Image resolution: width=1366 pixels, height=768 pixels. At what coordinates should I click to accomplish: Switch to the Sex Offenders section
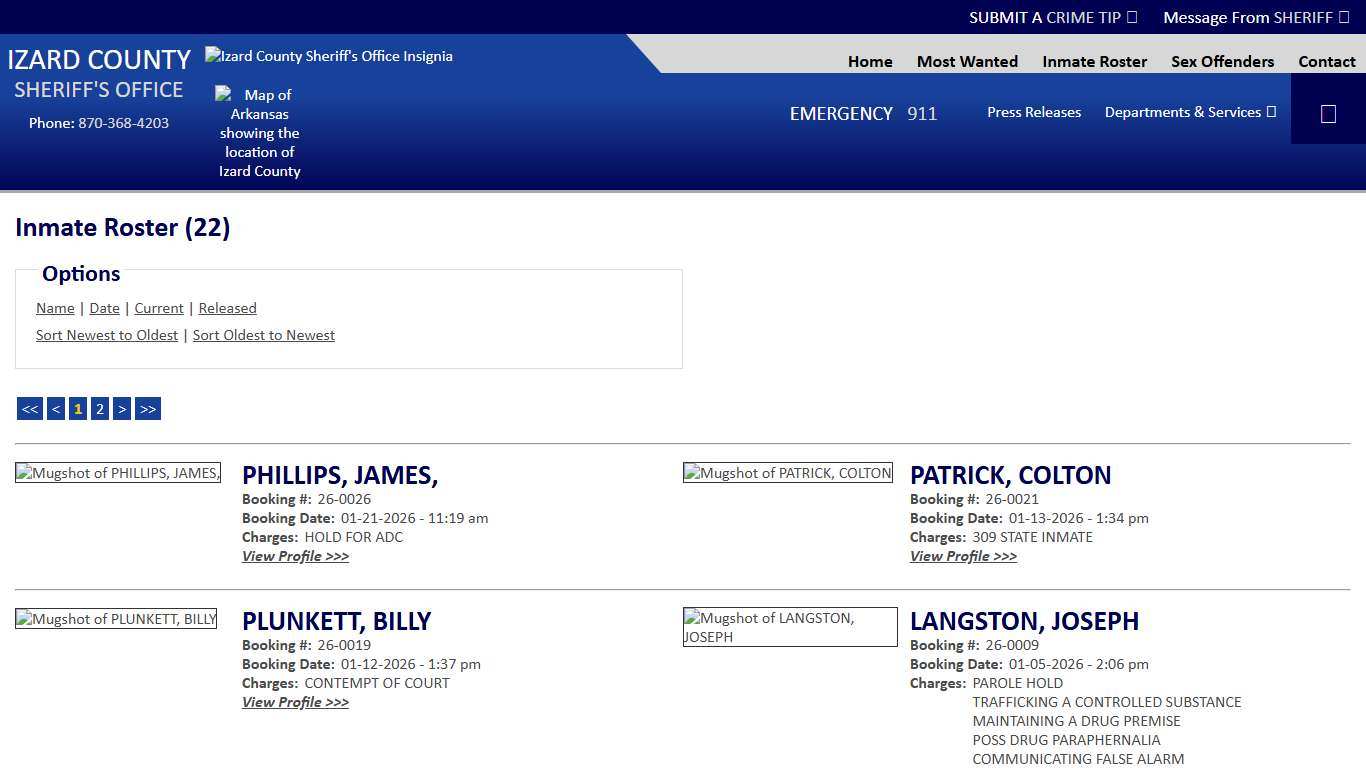coord(1222,61)
